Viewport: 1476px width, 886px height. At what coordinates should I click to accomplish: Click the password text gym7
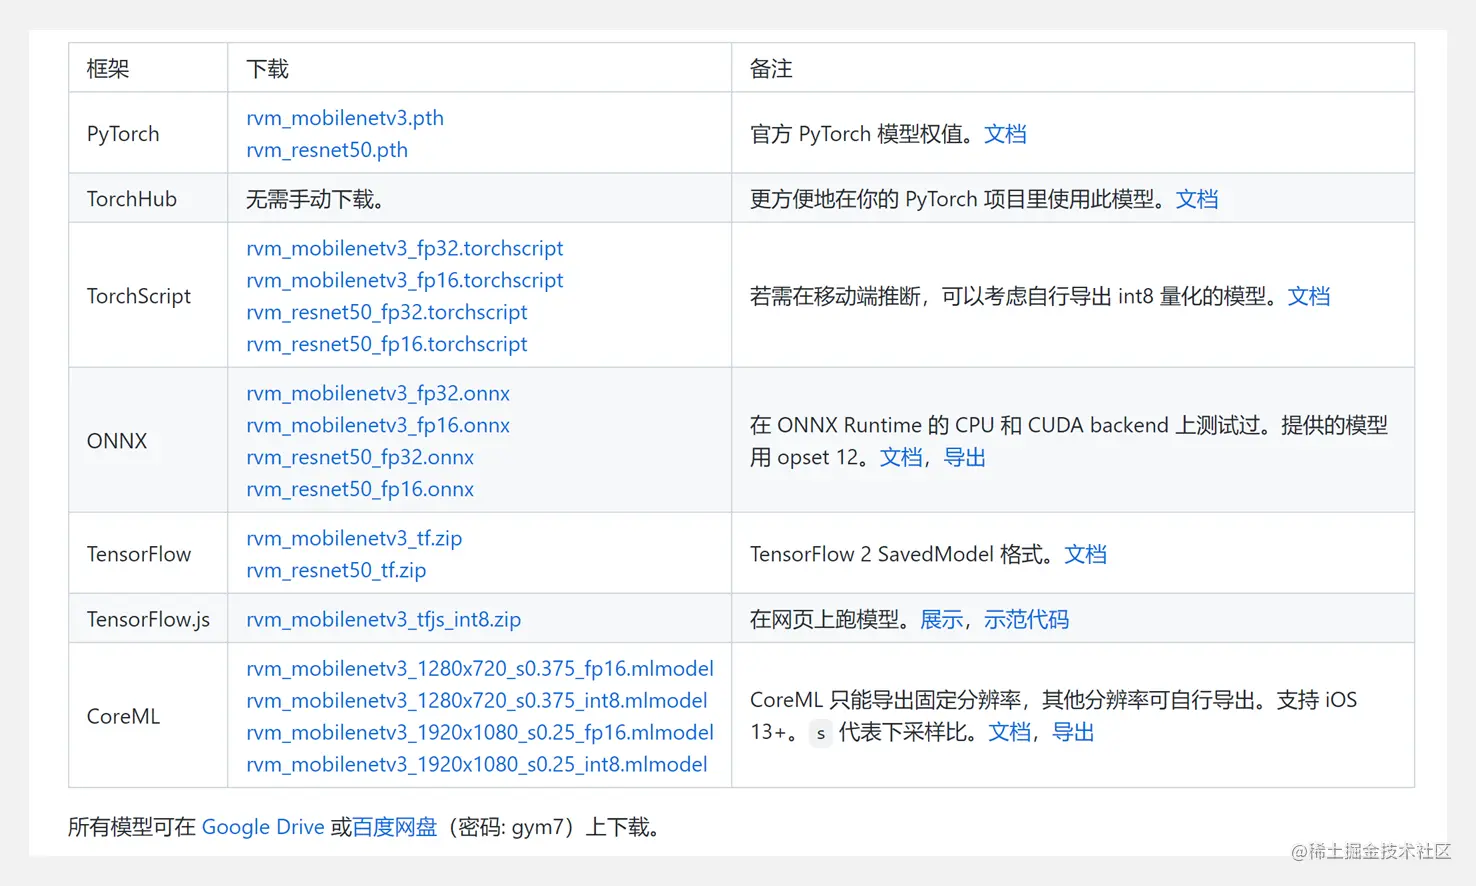(x=539, y=827)
